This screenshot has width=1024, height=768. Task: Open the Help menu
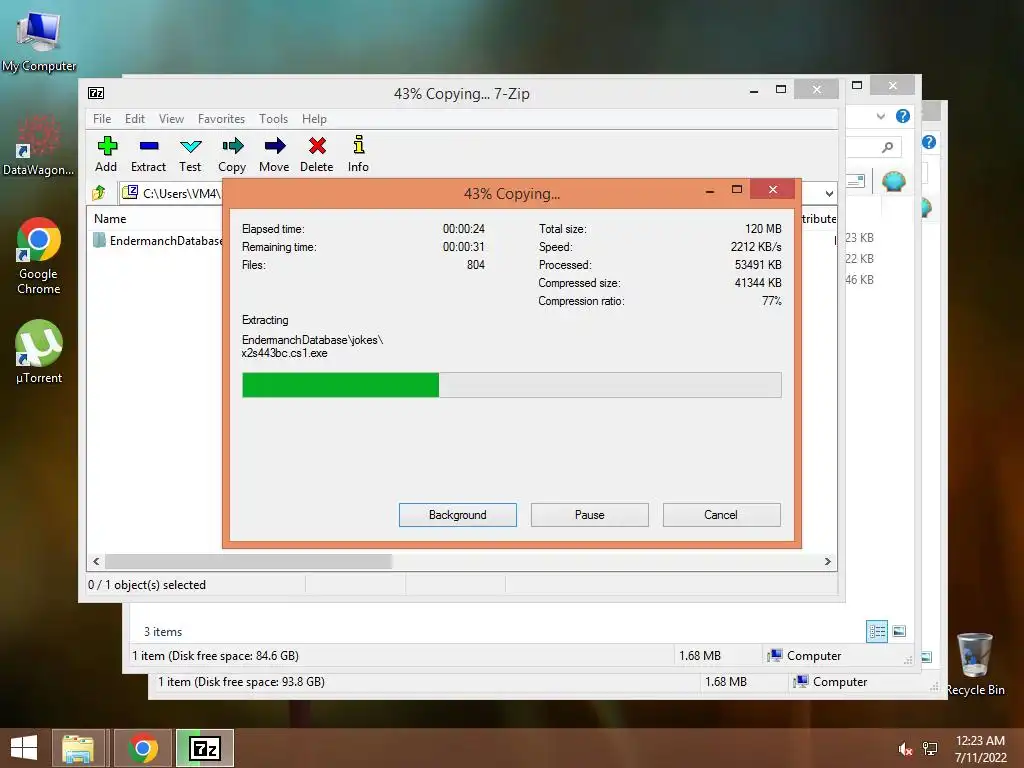tap(314, 119)
